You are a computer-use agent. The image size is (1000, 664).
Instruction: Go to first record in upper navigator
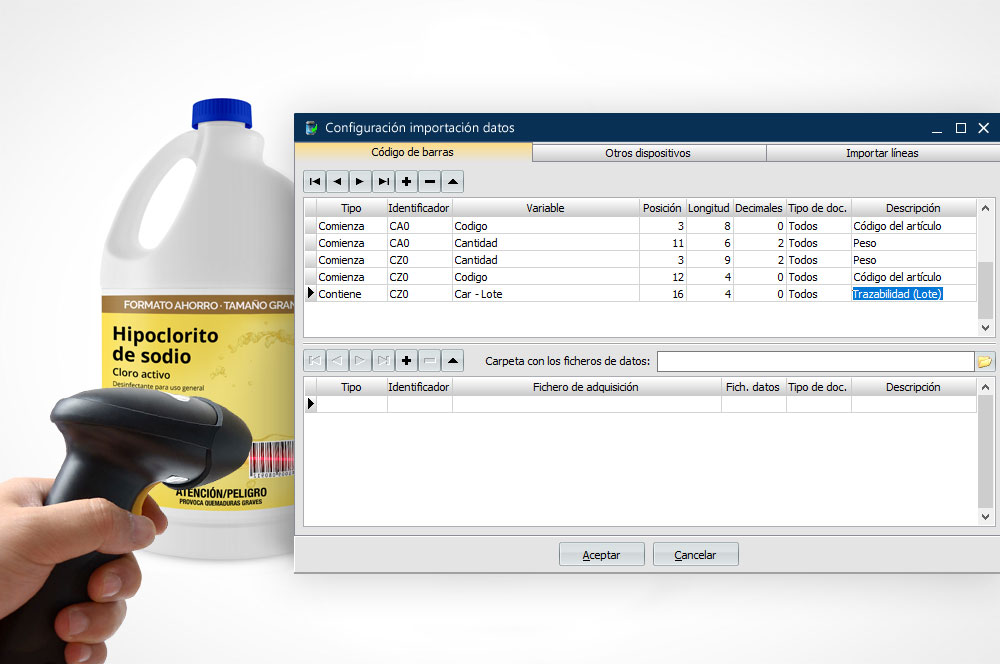[x=315, y=182]
